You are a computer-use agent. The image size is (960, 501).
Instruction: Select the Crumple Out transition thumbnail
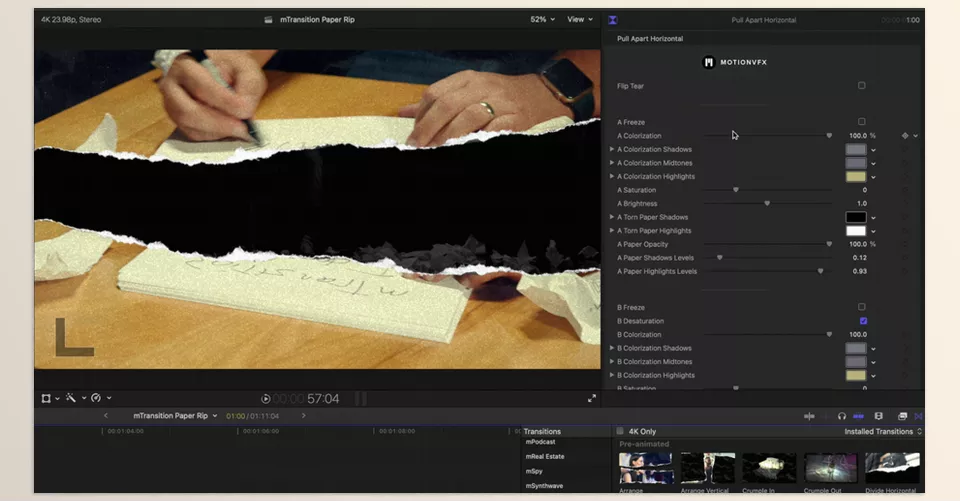pyautogui.click(x=831, y=468)
